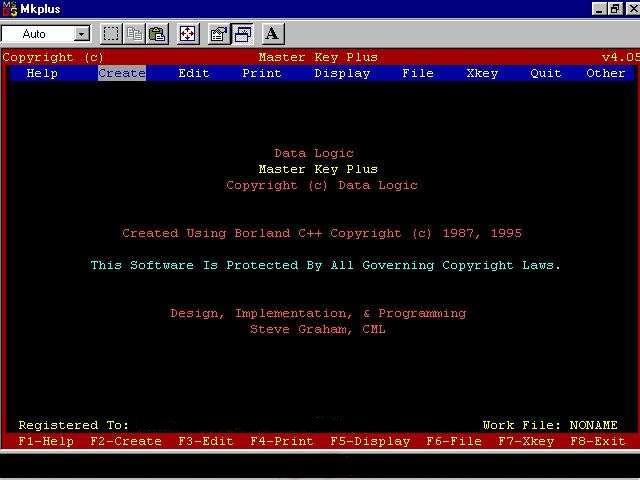The height and width of the screenshot is (480, 640).
Task: Click the Copy toolbar icon
Action: 134,34
